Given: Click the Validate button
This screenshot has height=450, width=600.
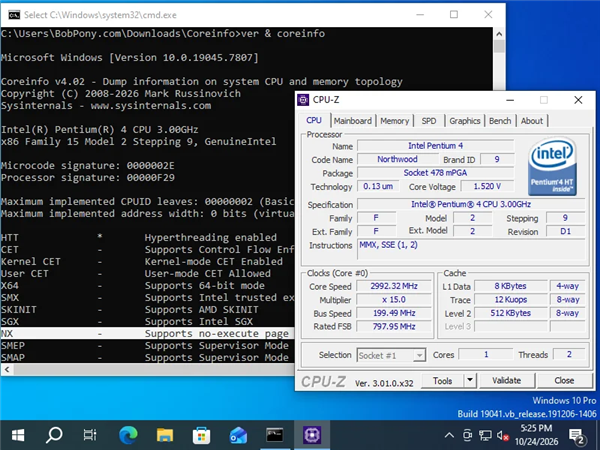Looking at the screenshot, I should point(506,380).
